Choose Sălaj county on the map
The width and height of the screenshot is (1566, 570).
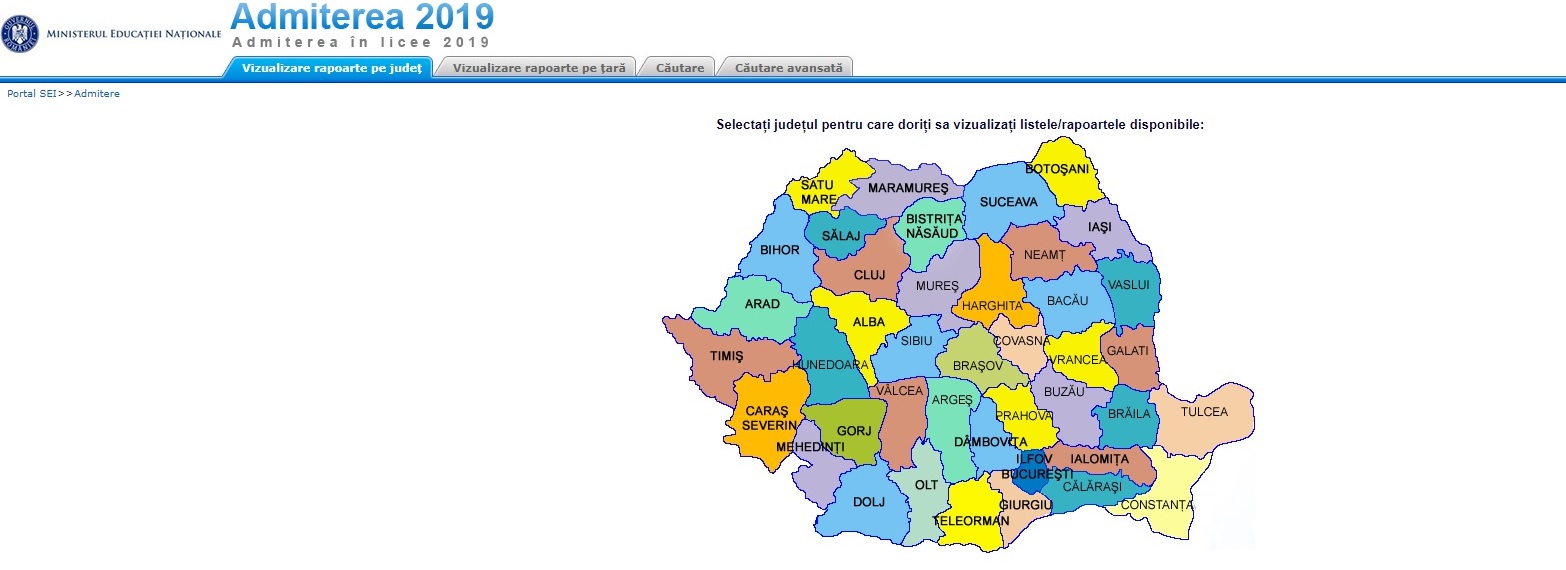[841, 236]
